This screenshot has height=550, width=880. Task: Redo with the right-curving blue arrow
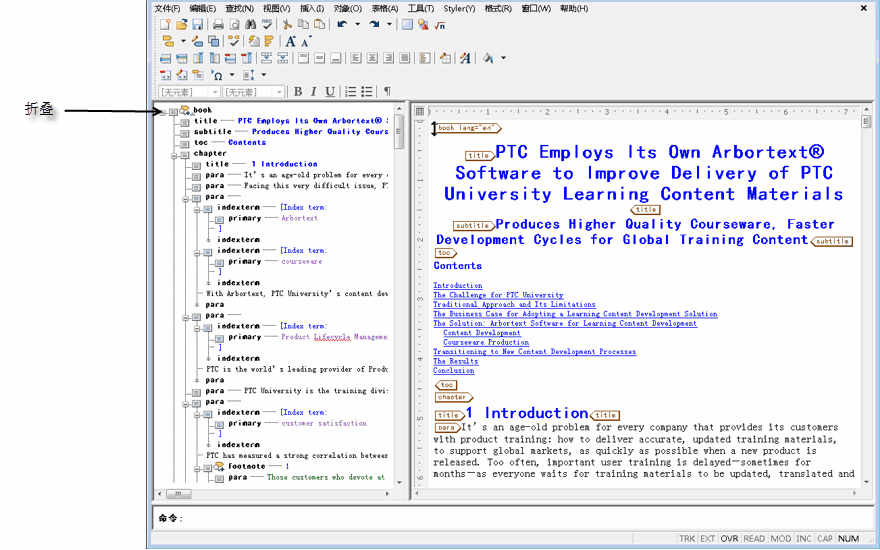pos(374,25)
